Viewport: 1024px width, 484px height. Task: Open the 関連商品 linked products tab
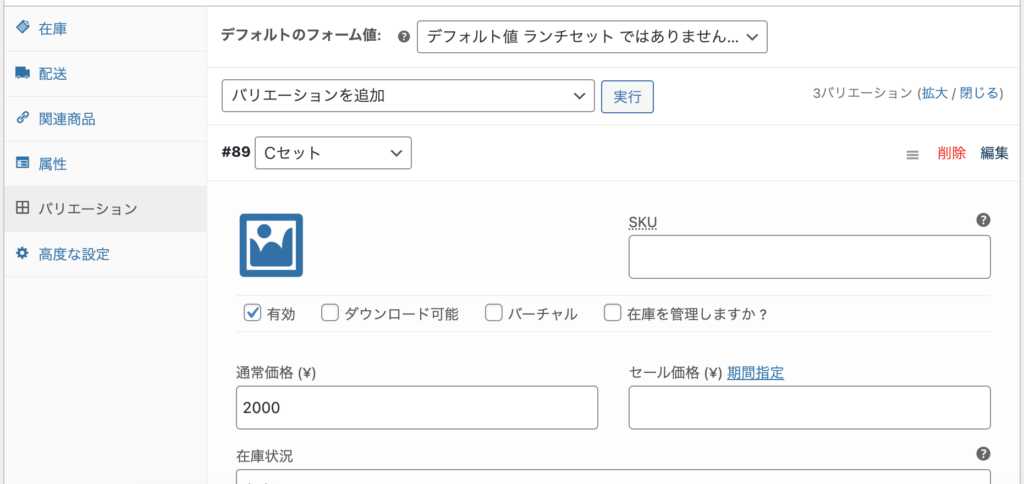point(66,119)
